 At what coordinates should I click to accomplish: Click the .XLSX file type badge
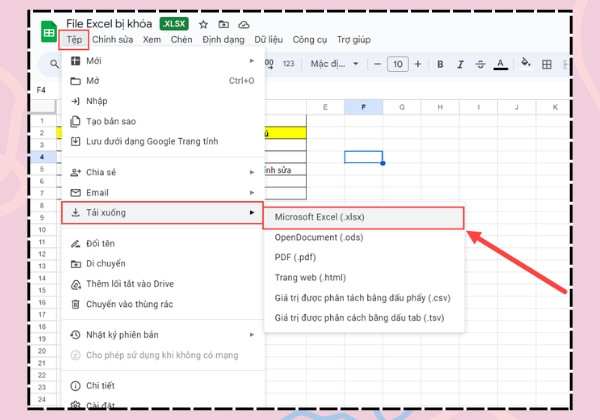(174, 24)
